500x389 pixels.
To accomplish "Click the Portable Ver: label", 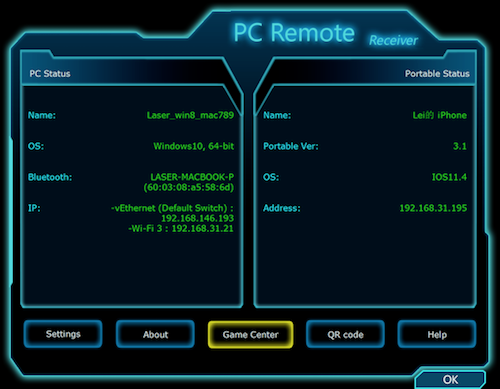I will 291,146.
